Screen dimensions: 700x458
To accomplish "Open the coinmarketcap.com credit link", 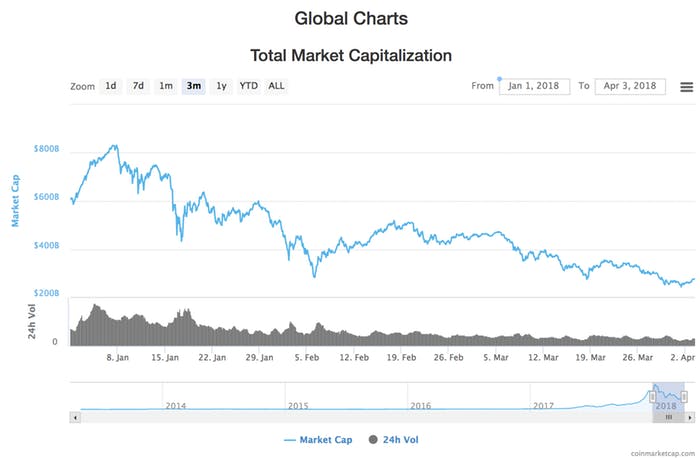I will coord(662,453).
